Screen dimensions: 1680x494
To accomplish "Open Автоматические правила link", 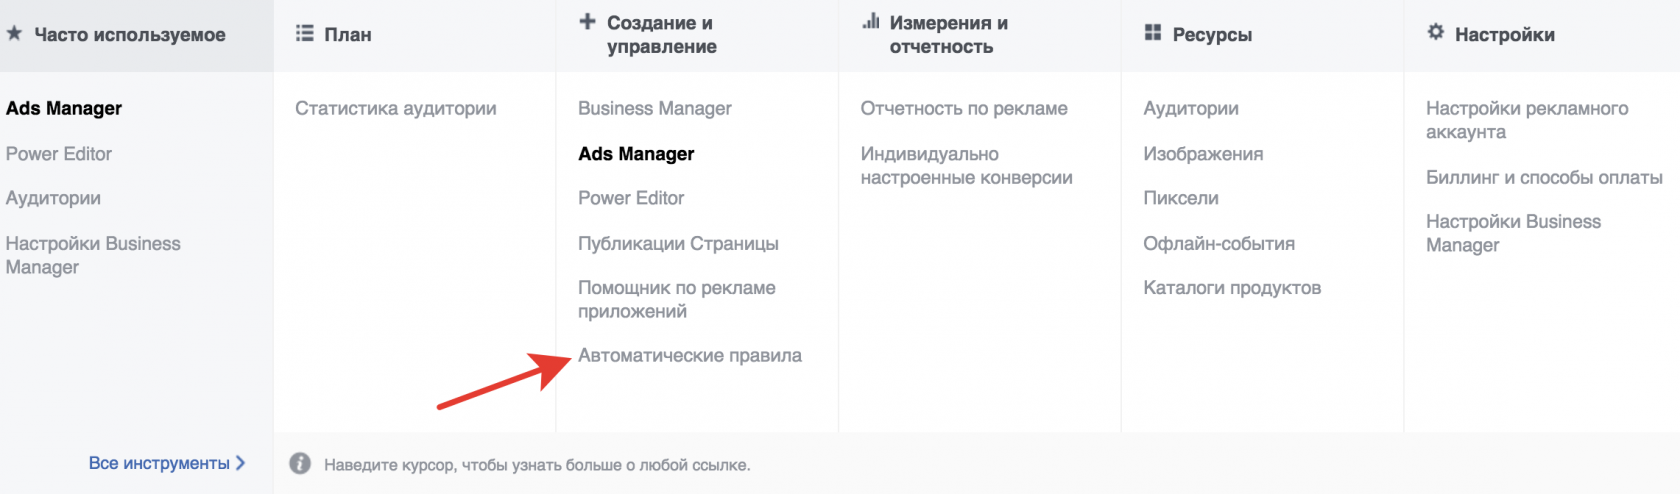I will [x=689, y=355].
